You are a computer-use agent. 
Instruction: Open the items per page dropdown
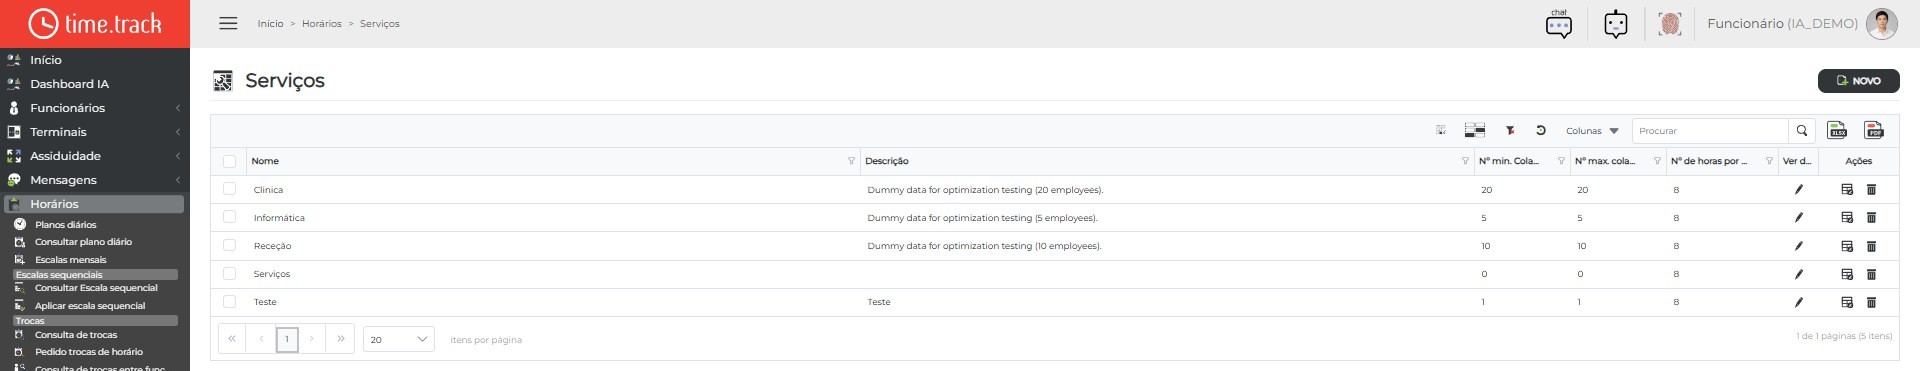pyautogui.click(x=398, y=339)
